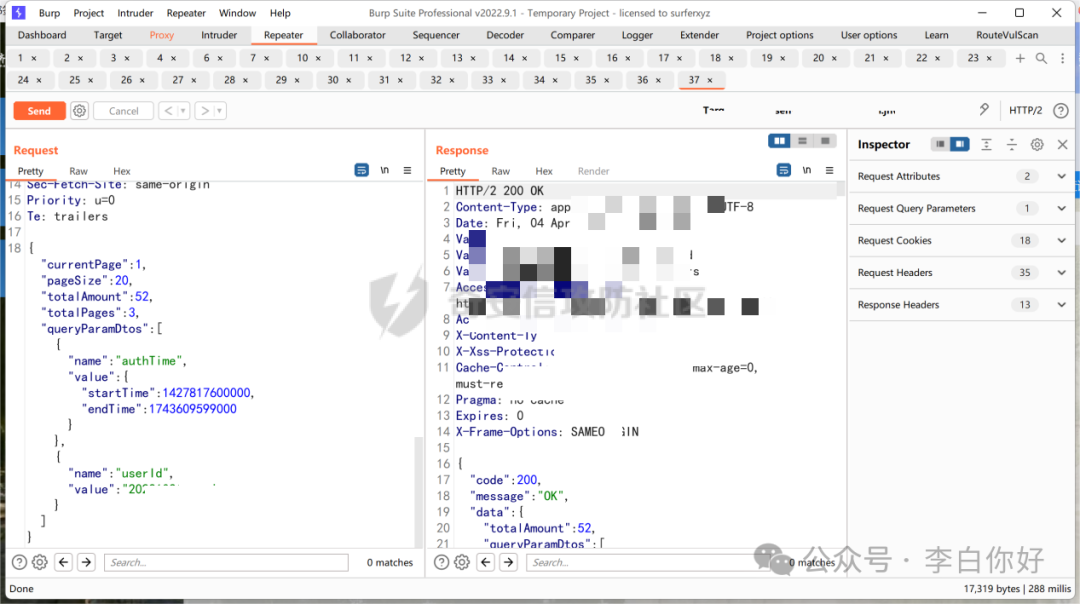Open the Intruder menu
The height and width of the screenshot is (604, 1080).
(135, 13)
